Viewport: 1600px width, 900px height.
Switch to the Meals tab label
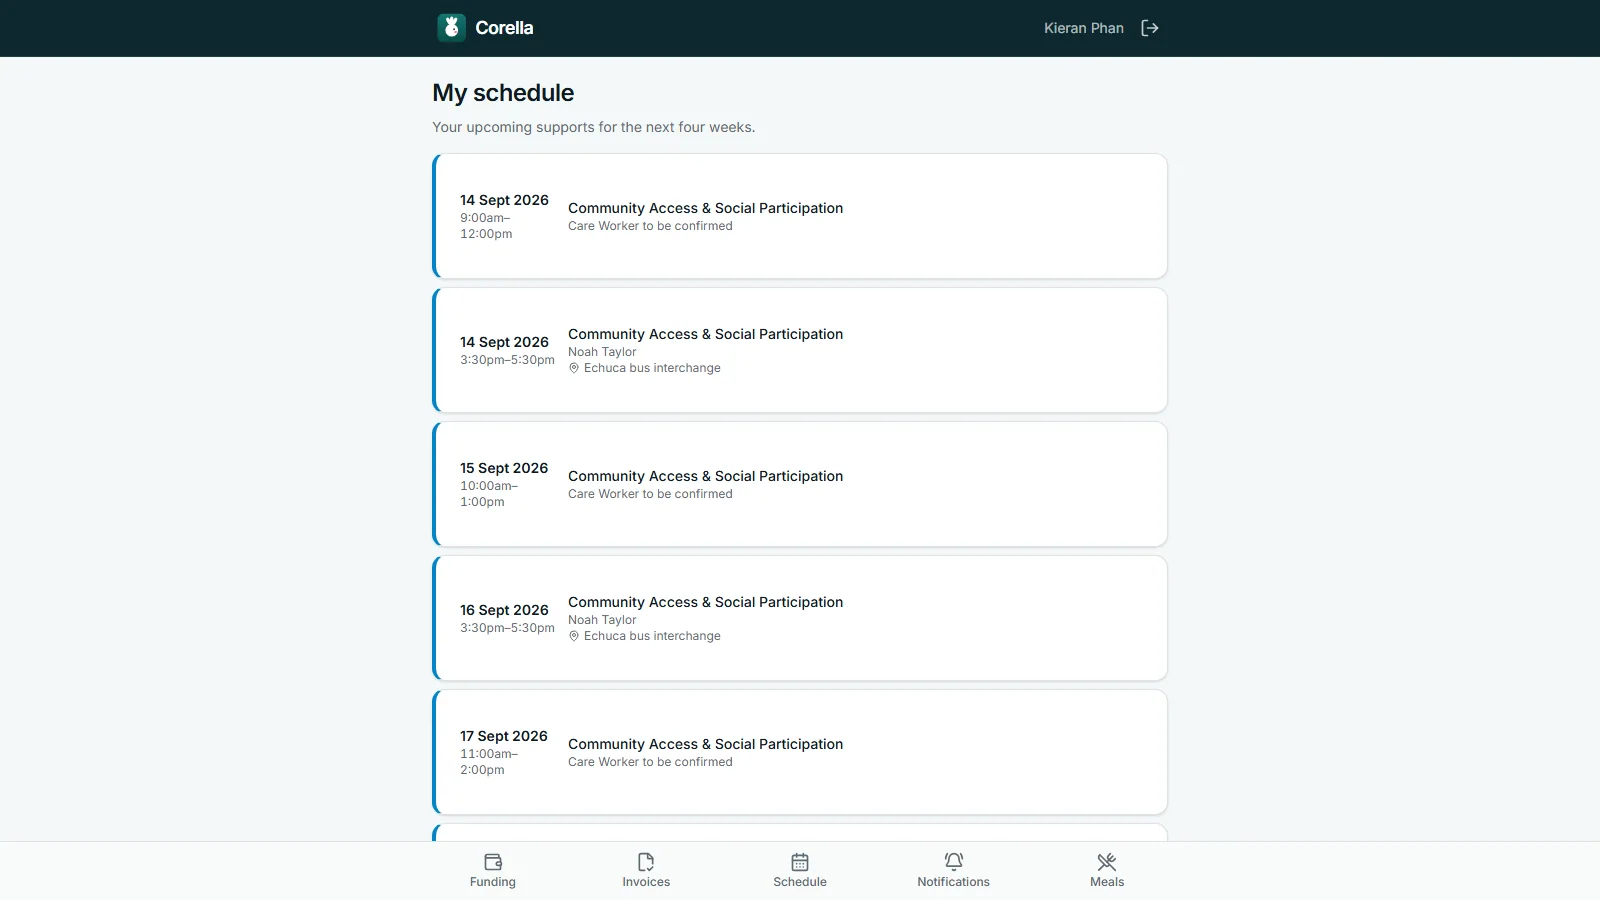pyautogui.click(x=1107, y=882)
